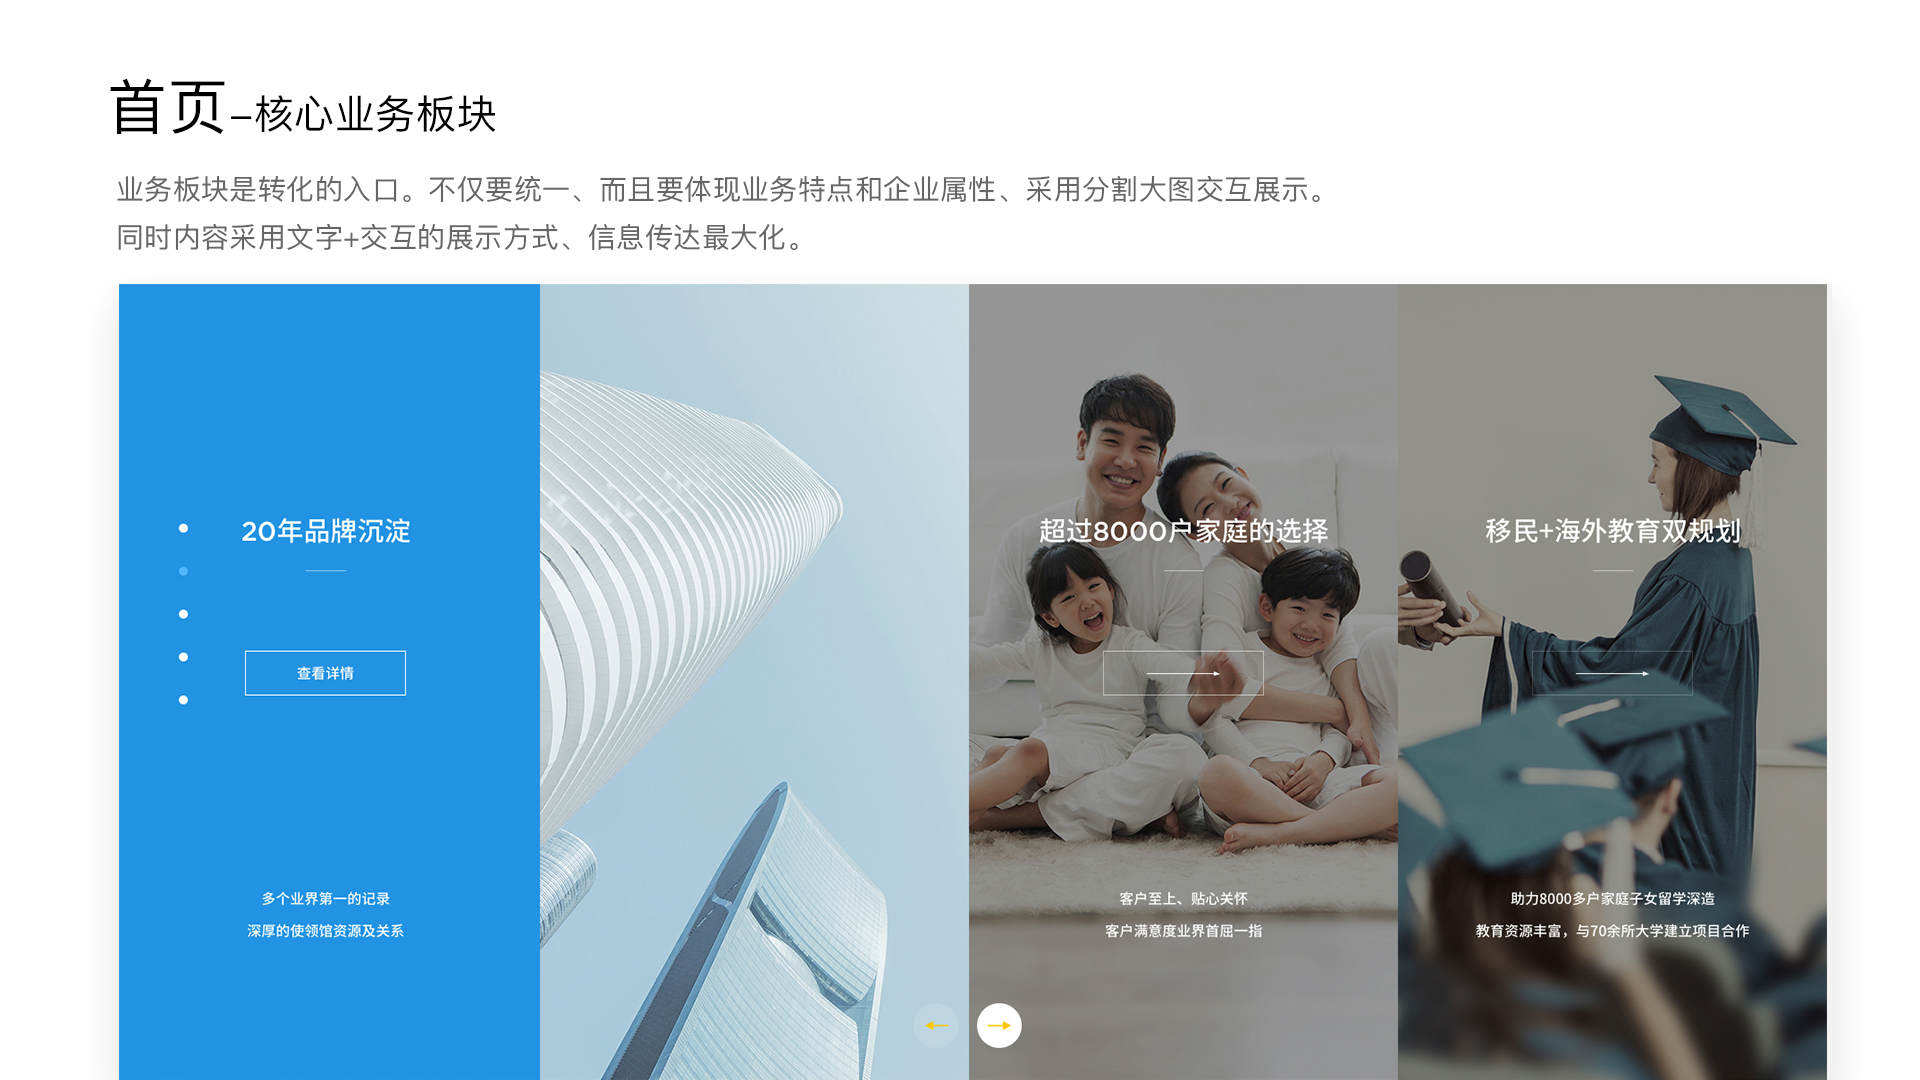The width and height of the screenshot is (1920, 1080).
Task: Click 深厚的使领馆资源及关系 text
Action: coord(326,931)
